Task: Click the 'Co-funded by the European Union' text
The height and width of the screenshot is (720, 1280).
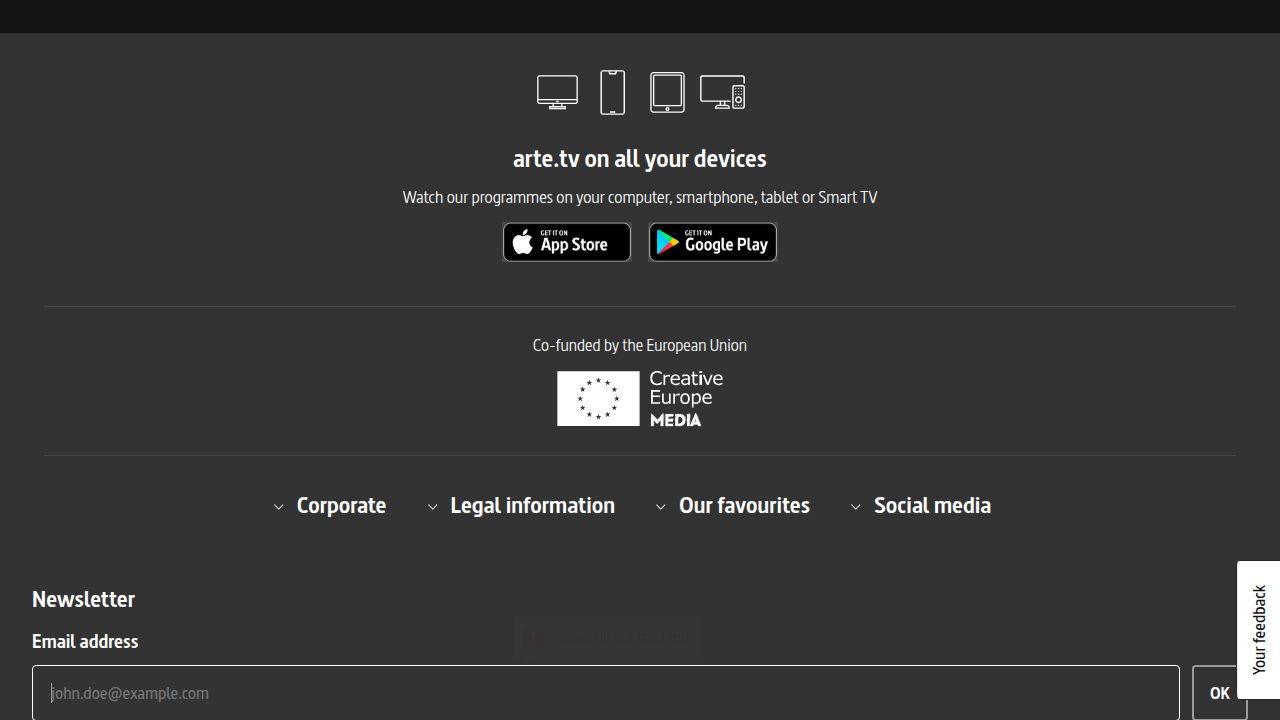Action: tap(640, 345)
